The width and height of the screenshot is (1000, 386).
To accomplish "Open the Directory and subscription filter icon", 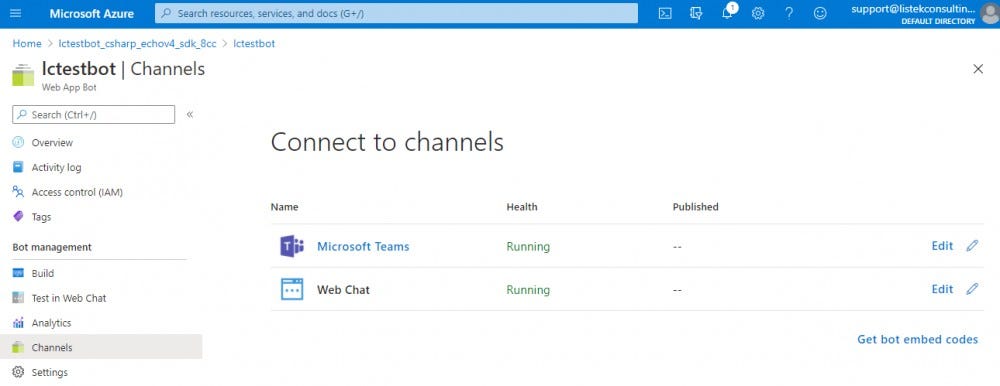I will [x=696, y=13].
